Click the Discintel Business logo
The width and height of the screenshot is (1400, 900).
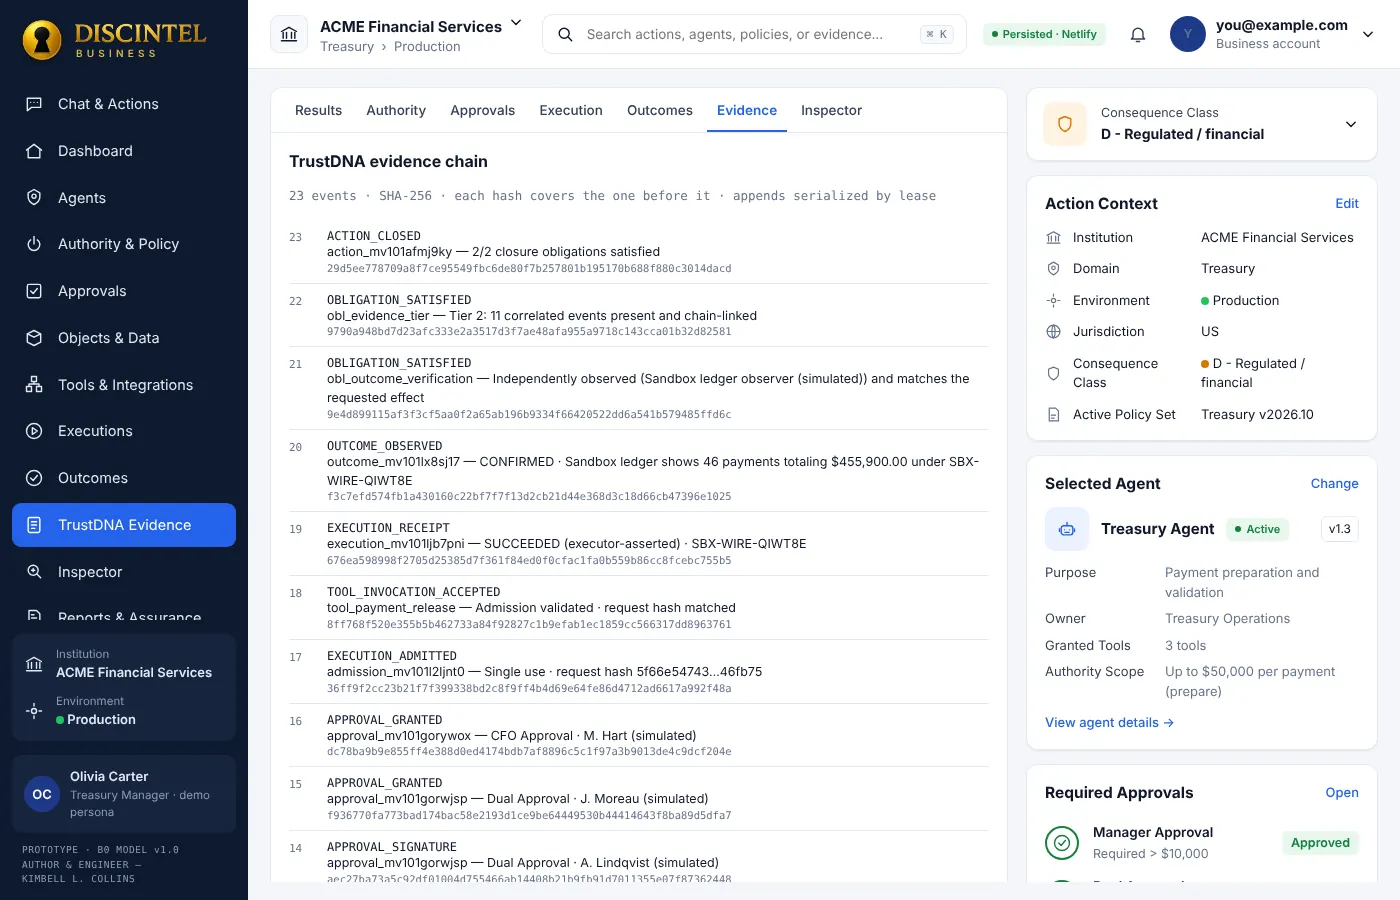tap(115, 40)
